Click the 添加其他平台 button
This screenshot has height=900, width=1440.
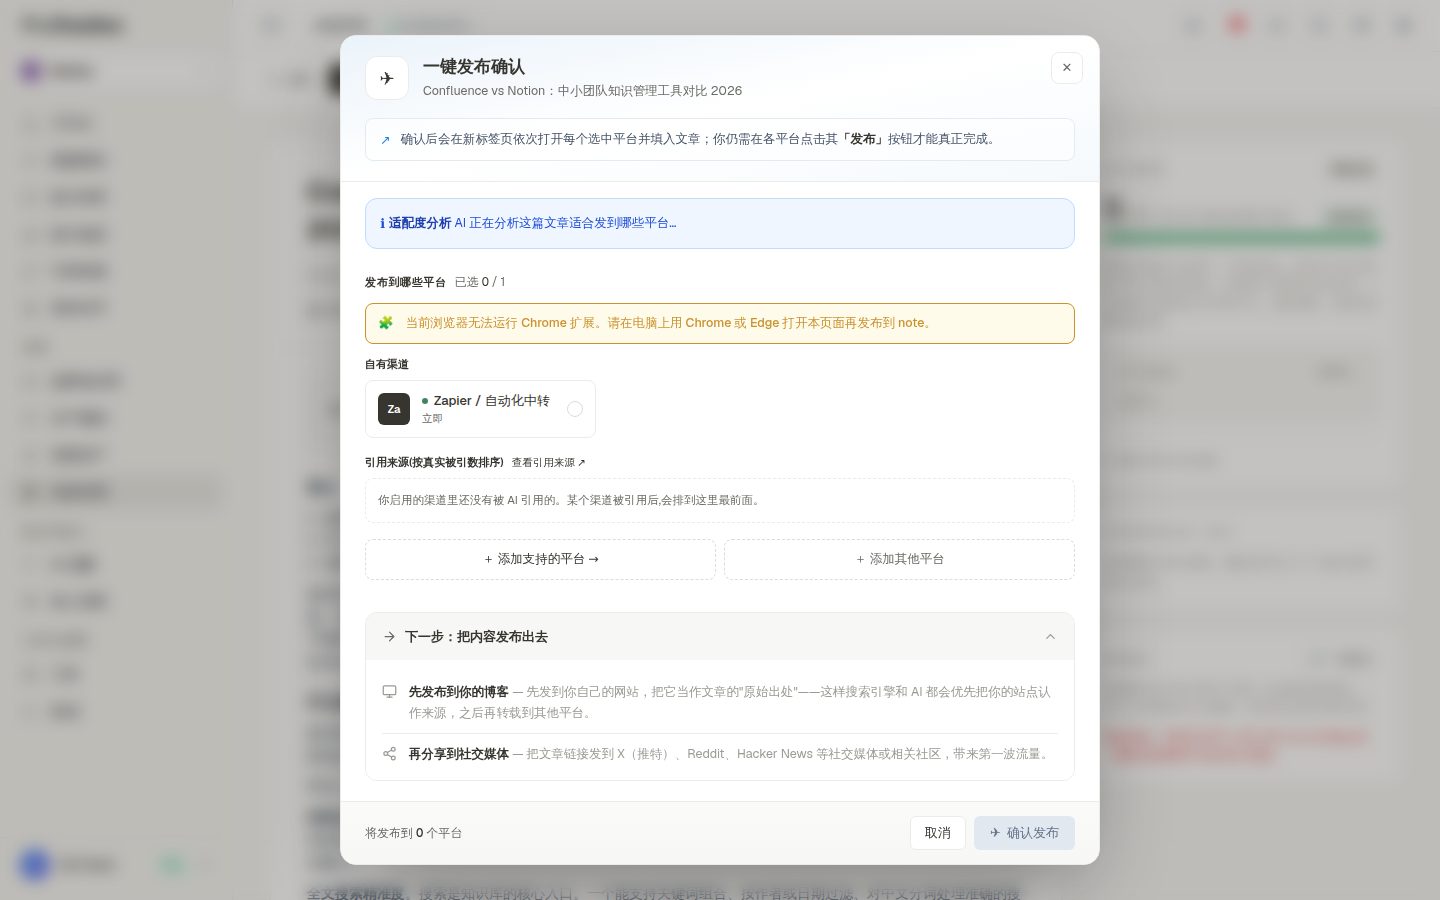pos(899,559)
